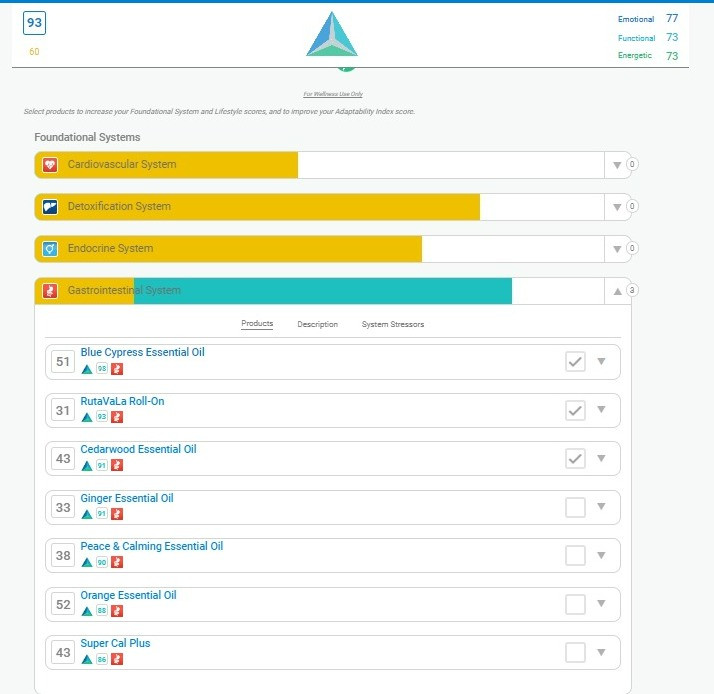Click the triangle logo at top center
Viewport: 714px width, 694px height.
coord(332,34)
